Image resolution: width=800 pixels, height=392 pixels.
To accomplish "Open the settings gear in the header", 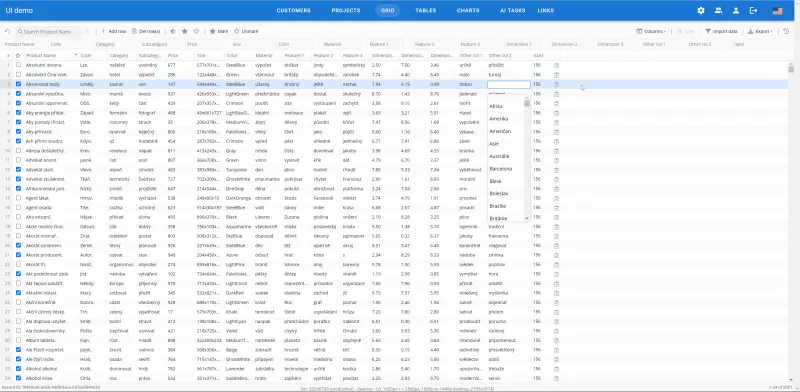I will tap(701, 10).
